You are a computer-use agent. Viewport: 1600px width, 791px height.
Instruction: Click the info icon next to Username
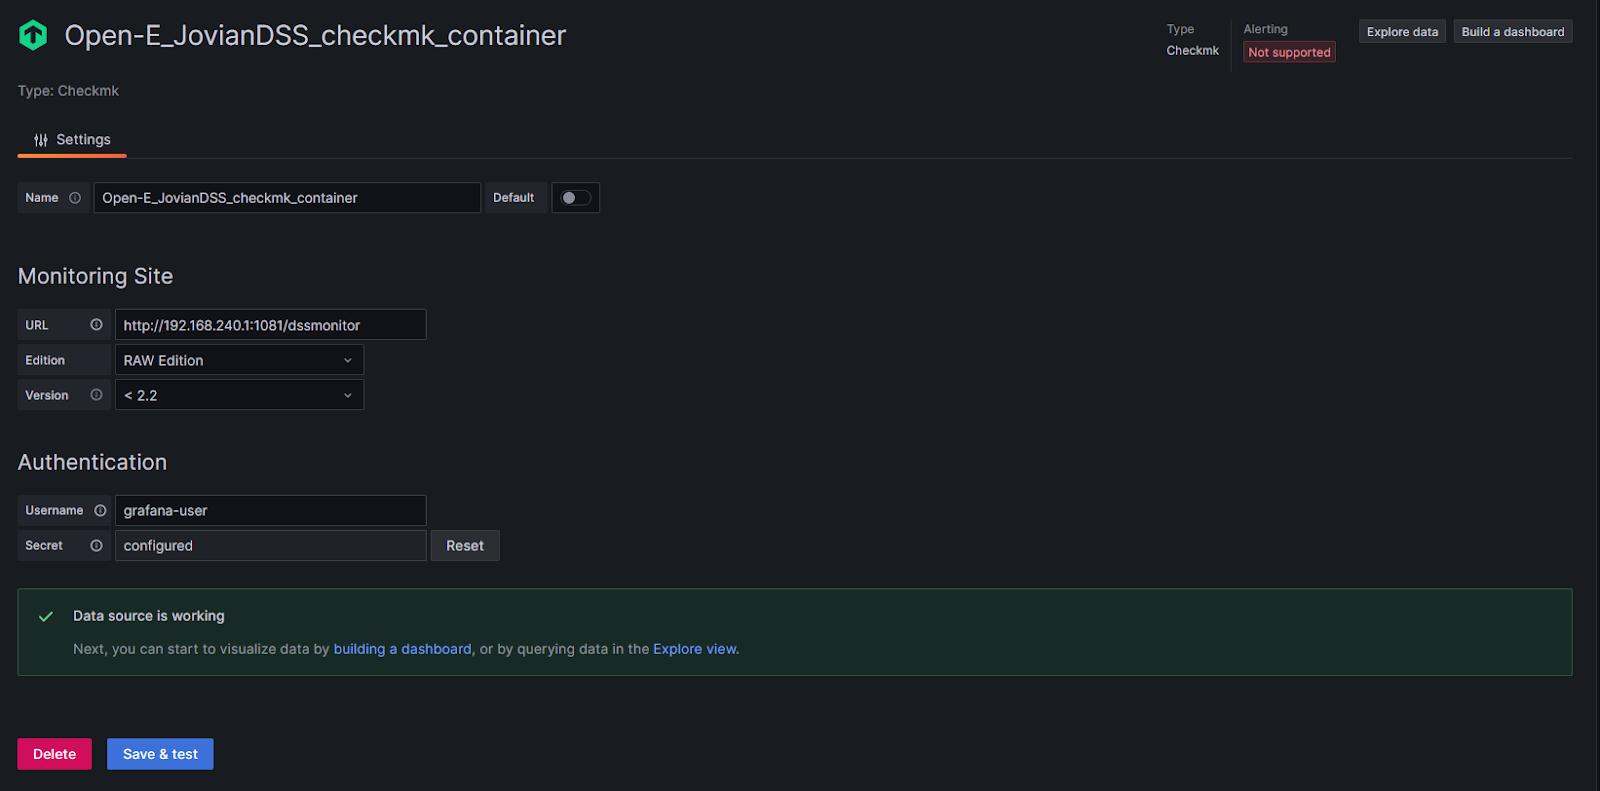tap(100, 510)
